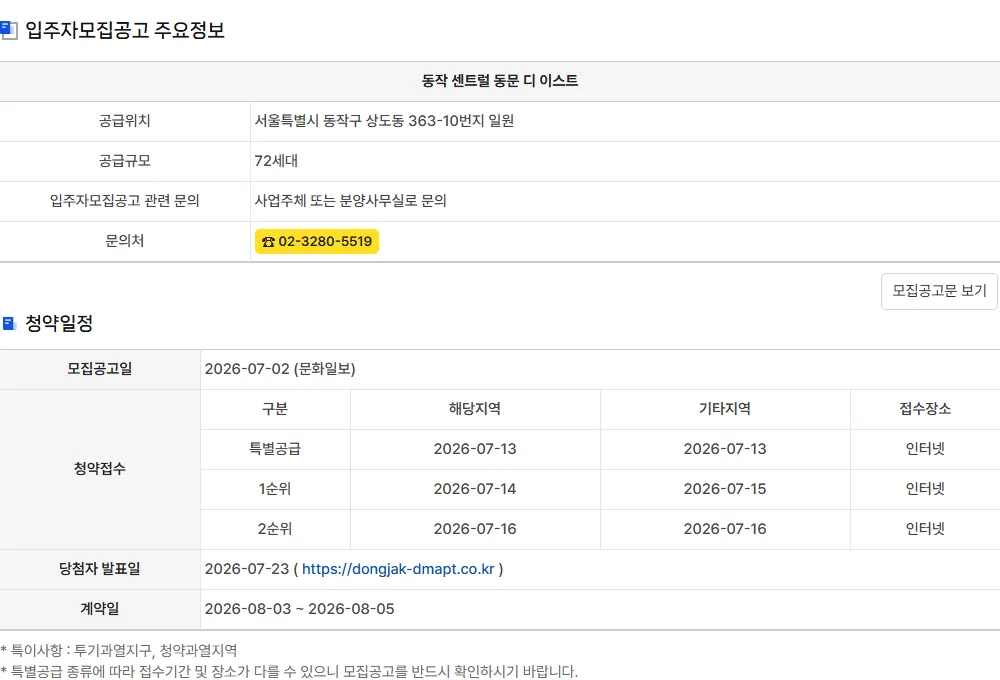Viewport: 1000px width, 680px height.
Task: Click contract period 2026-08-03 ~ 2026-08-05
Action: (x=299, y=609)
